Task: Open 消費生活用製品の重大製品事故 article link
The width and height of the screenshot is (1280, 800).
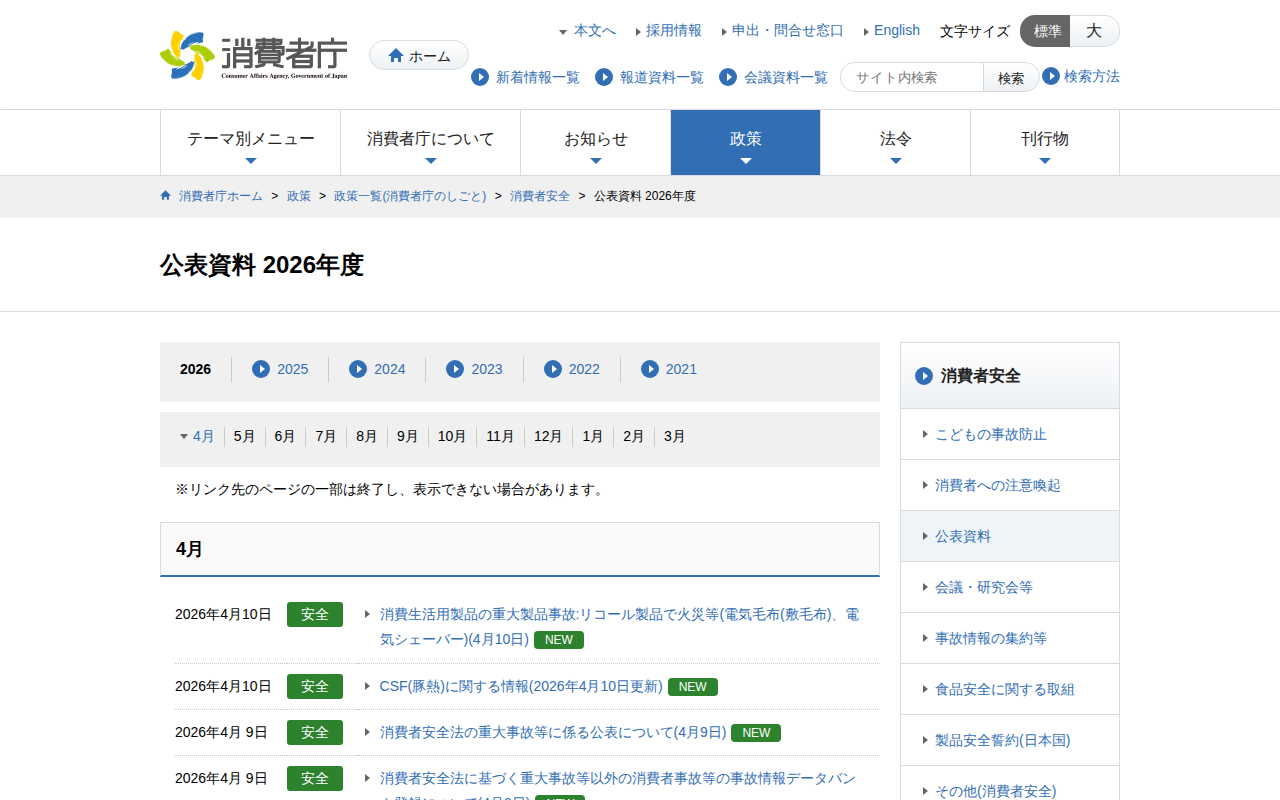Action: click(619, 626)
